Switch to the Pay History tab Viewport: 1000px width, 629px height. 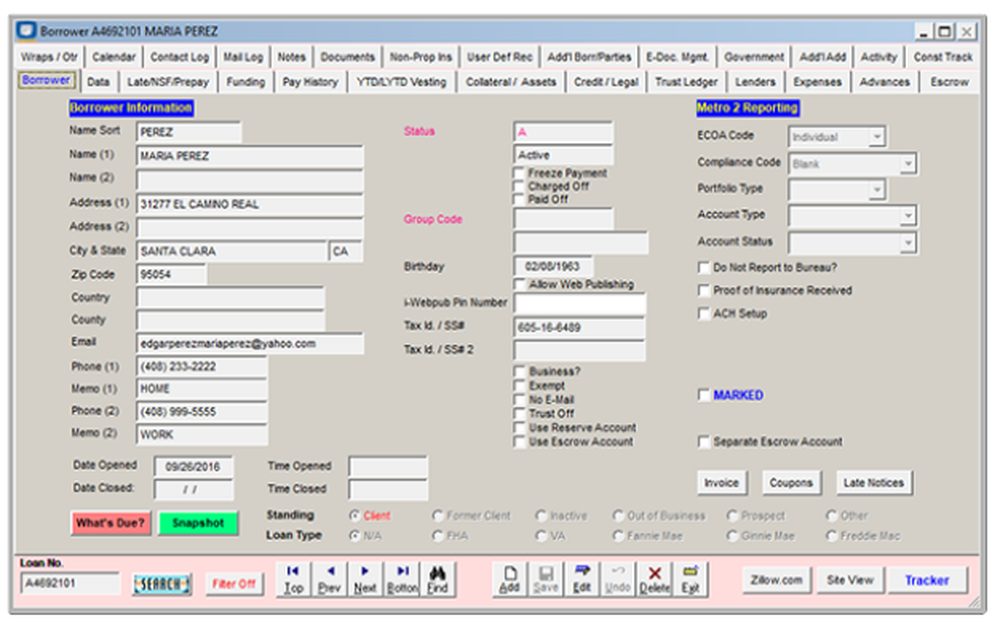coord(311,82)
